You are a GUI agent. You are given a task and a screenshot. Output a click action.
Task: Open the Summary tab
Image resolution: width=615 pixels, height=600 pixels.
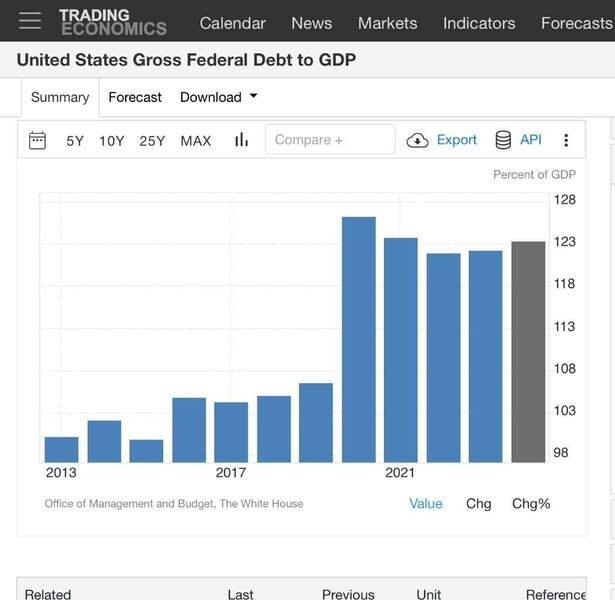click(60, 97)
